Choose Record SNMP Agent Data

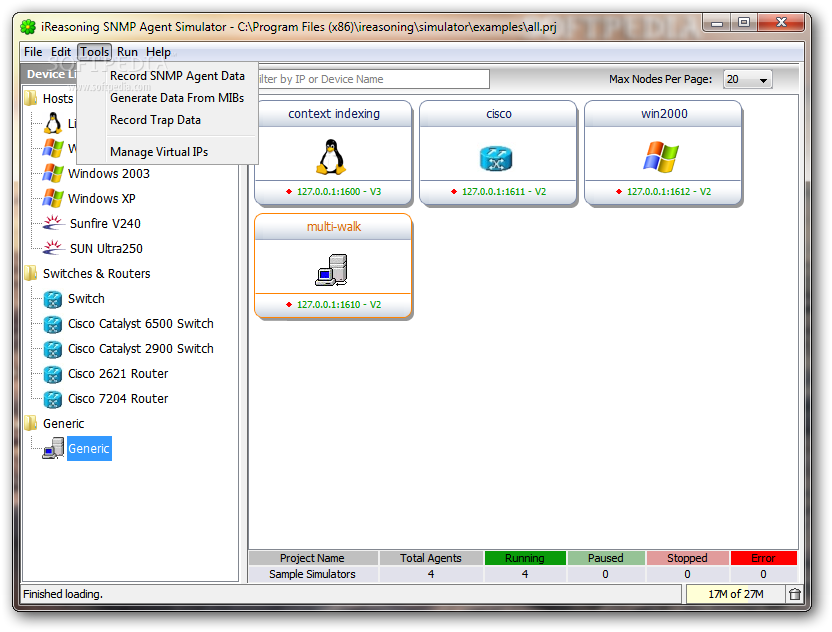click(x=177, y=76)
